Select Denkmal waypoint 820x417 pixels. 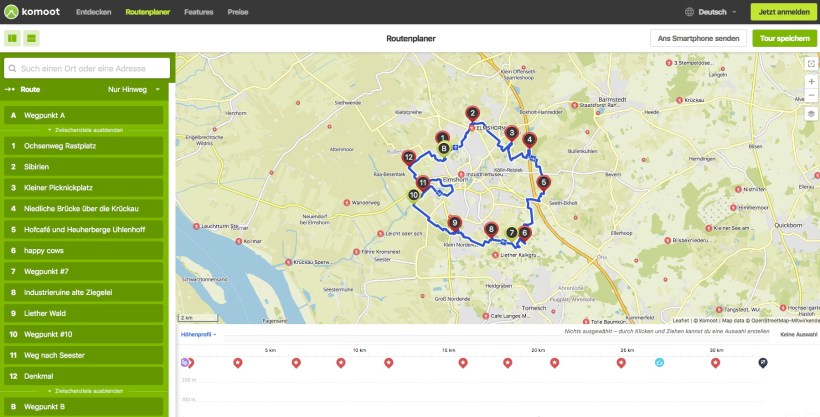point(84,376)
